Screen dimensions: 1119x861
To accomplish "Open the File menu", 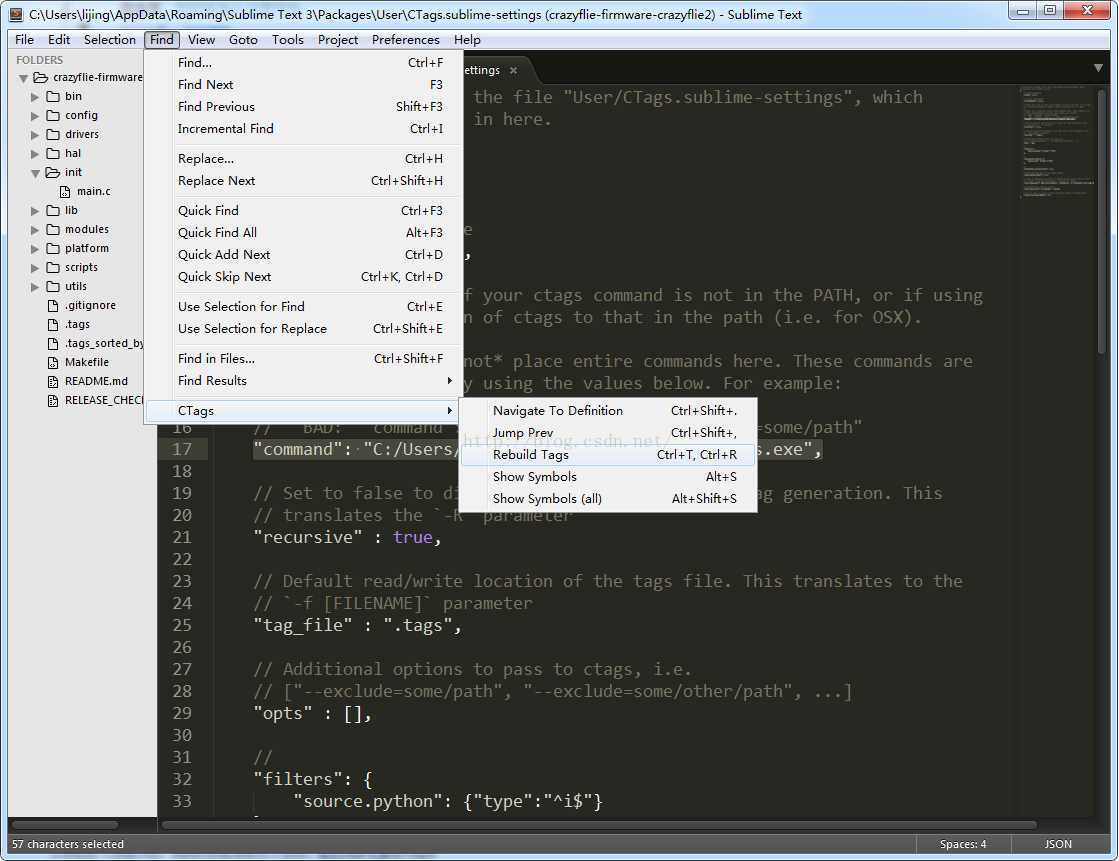I will click(24, 40).
